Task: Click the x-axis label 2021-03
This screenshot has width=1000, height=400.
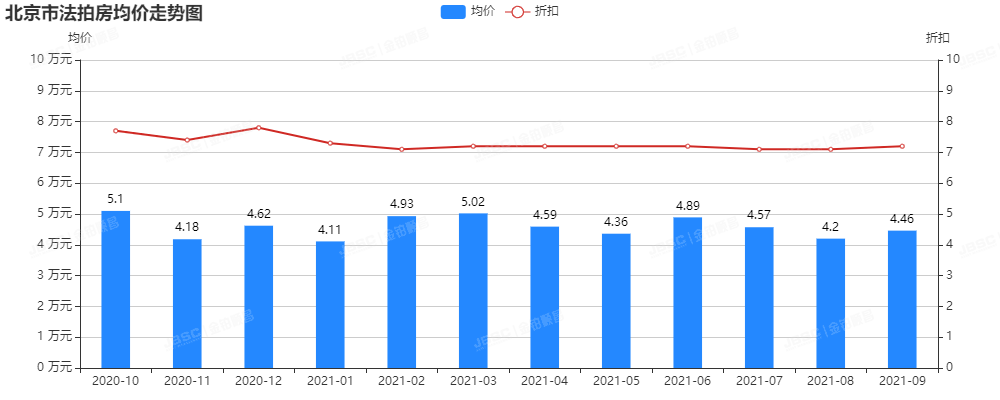Action: 473,381
